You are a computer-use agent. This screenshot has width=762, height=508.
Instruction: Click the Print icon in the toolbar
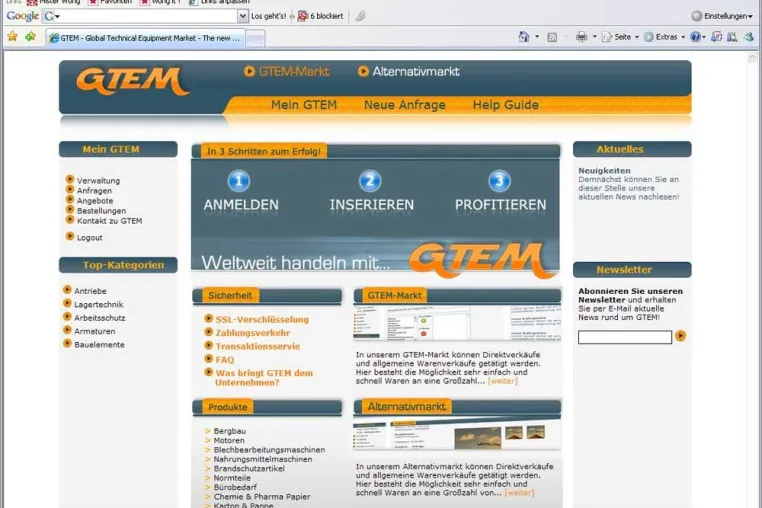point(581,37)
